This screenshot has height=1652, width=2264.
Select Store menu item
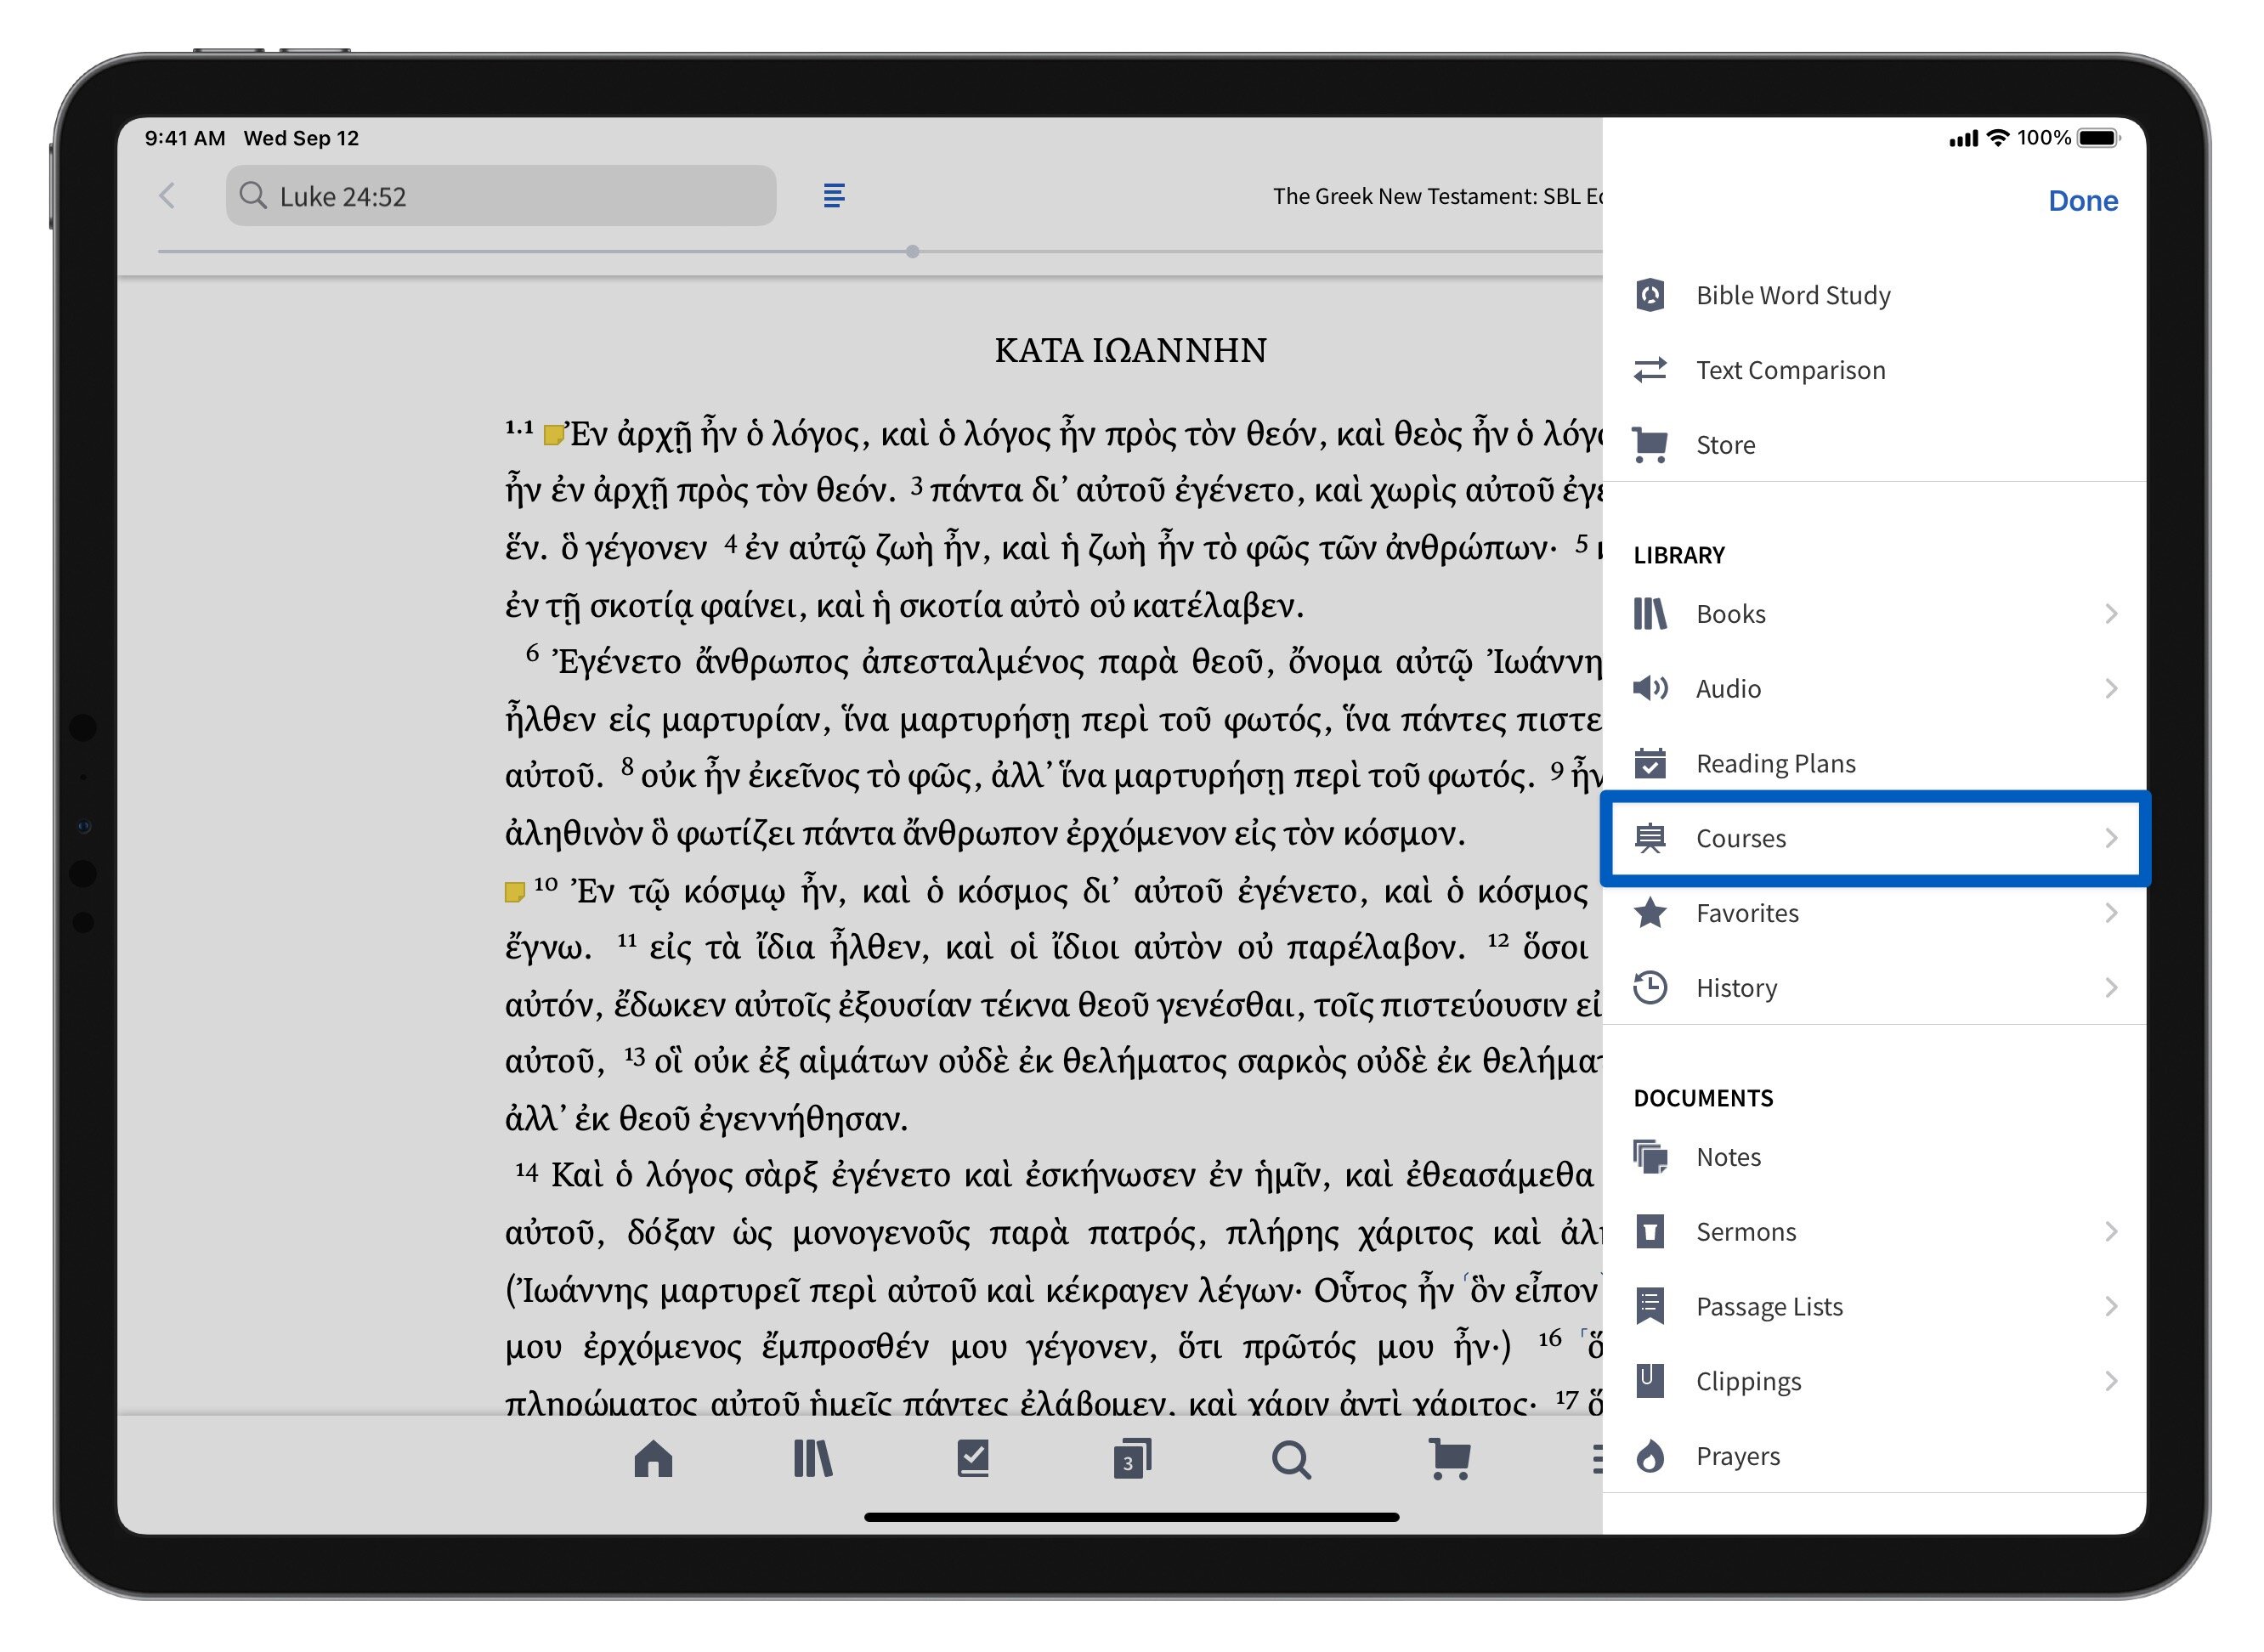point(1874,445)
